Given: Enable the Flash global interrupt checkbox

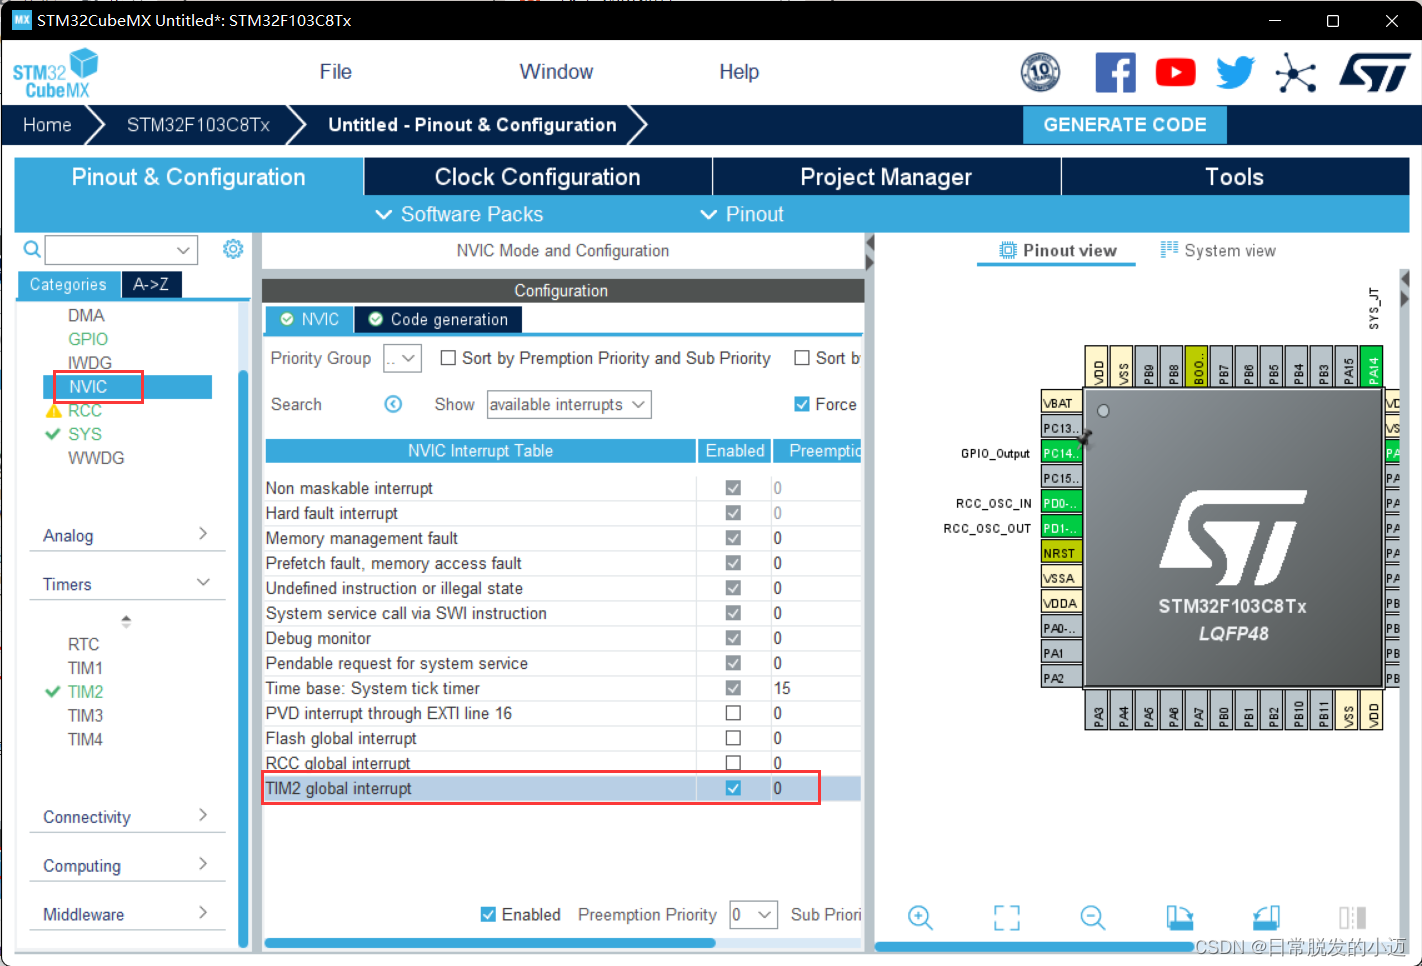Looking at the screenshot, I should tap(733, 738).
